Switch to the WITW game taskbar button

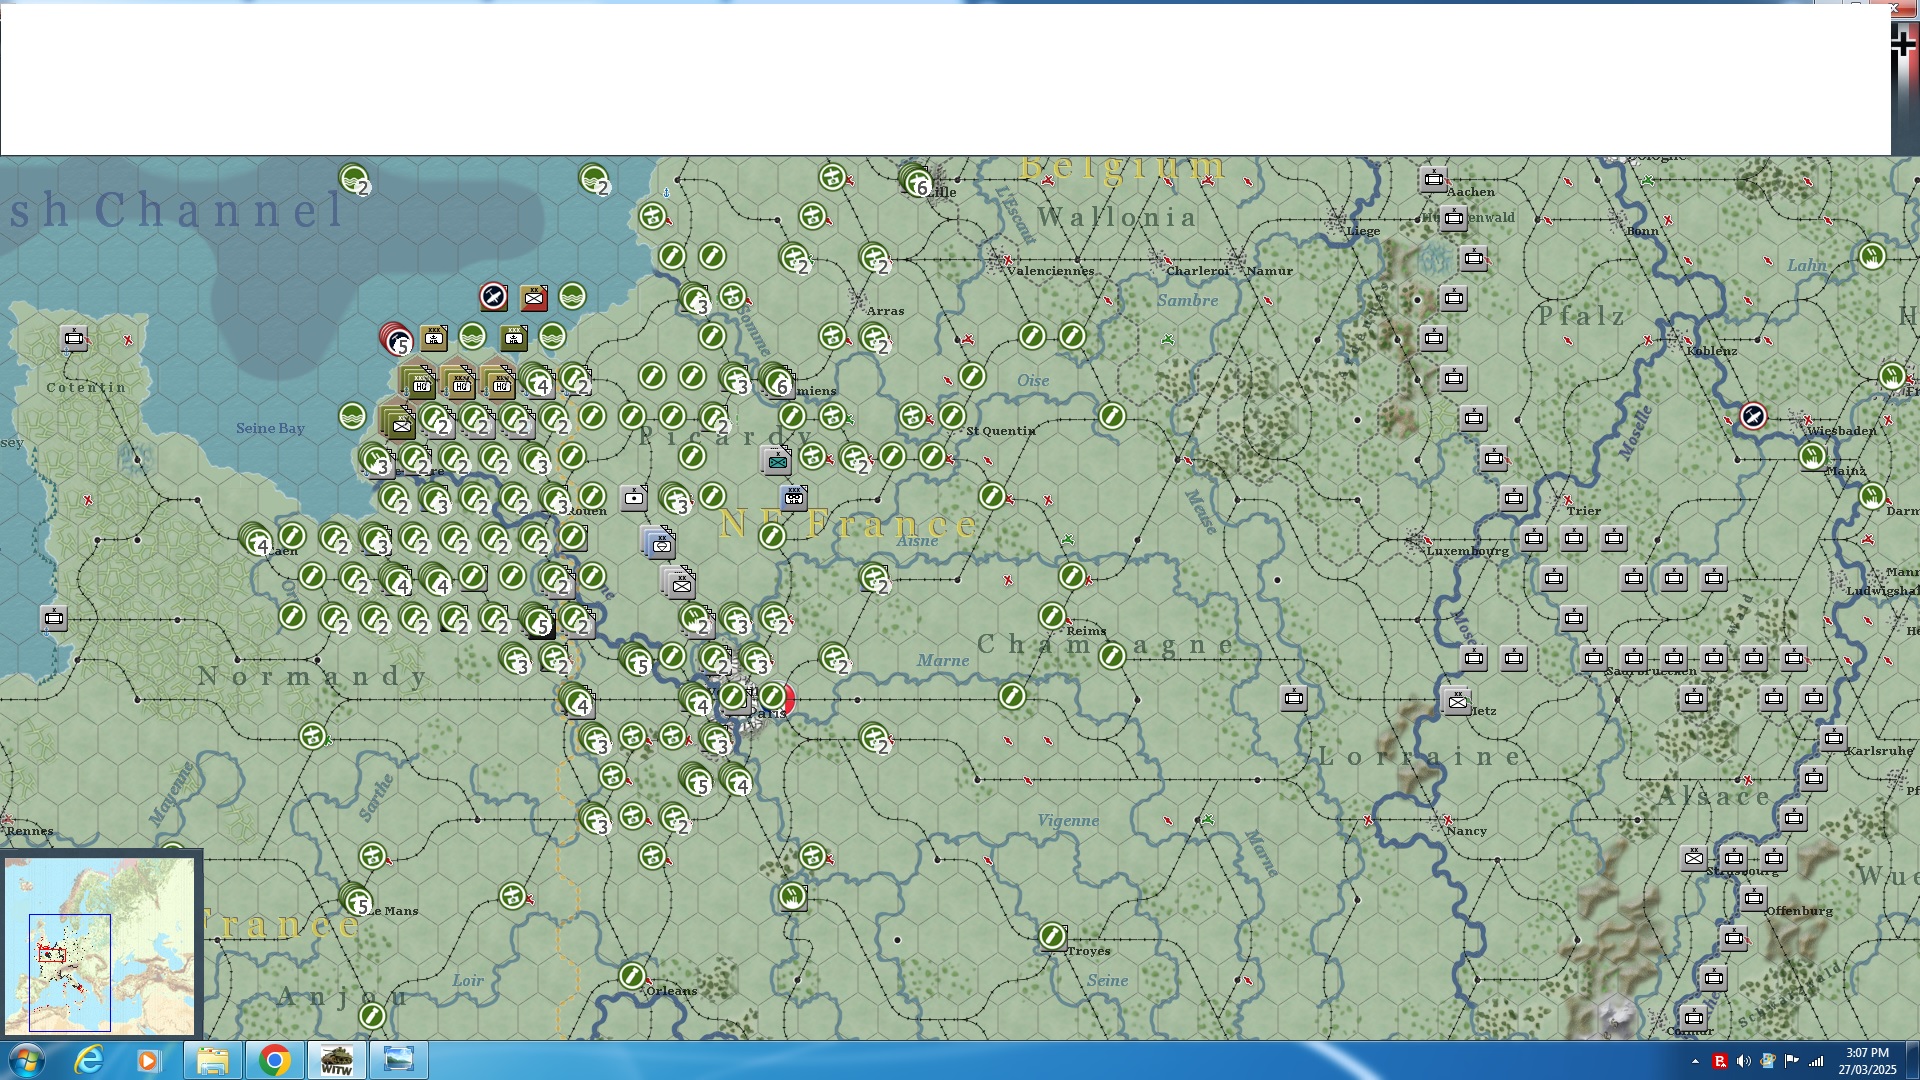[x=336, y=1060]
